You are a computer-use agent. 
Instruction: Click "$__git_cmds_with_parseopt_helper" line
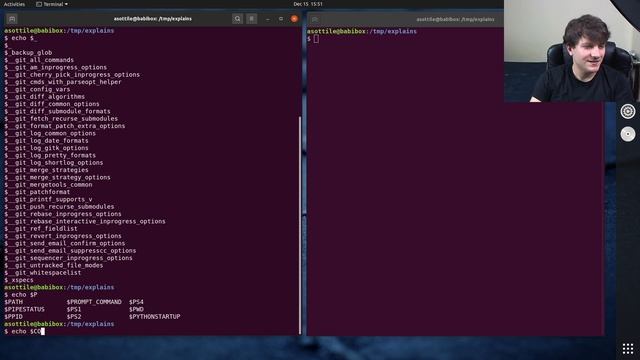63,82
